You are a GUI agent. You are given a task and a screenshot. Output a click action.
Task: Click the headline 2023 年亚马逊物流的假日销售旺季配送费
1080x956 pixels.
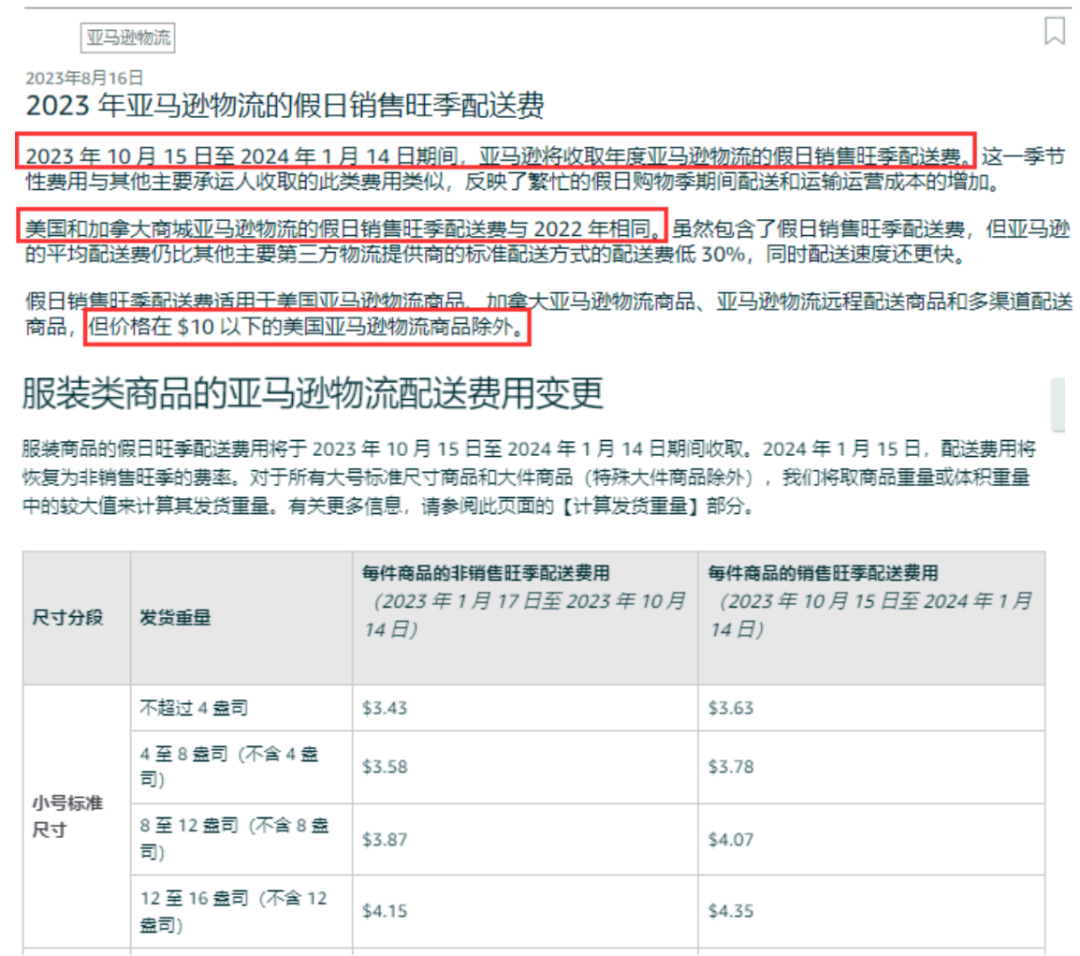284,105
